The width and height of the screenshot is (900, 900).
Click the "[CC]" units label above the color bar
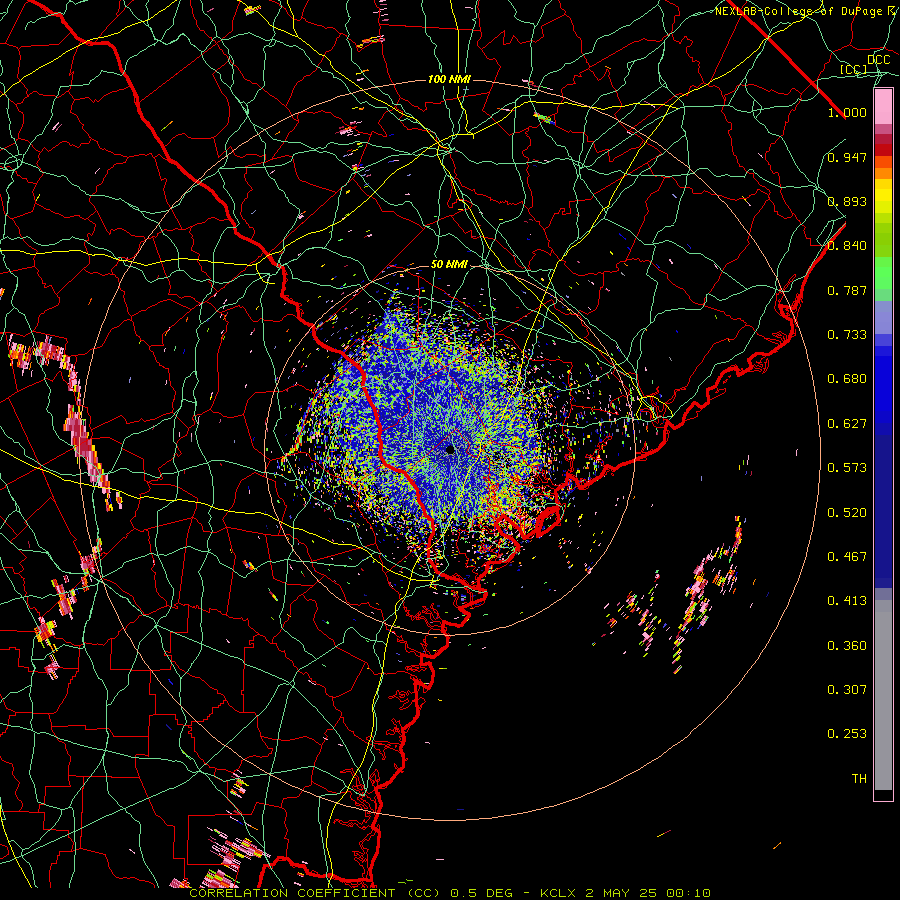click(854, 69)
